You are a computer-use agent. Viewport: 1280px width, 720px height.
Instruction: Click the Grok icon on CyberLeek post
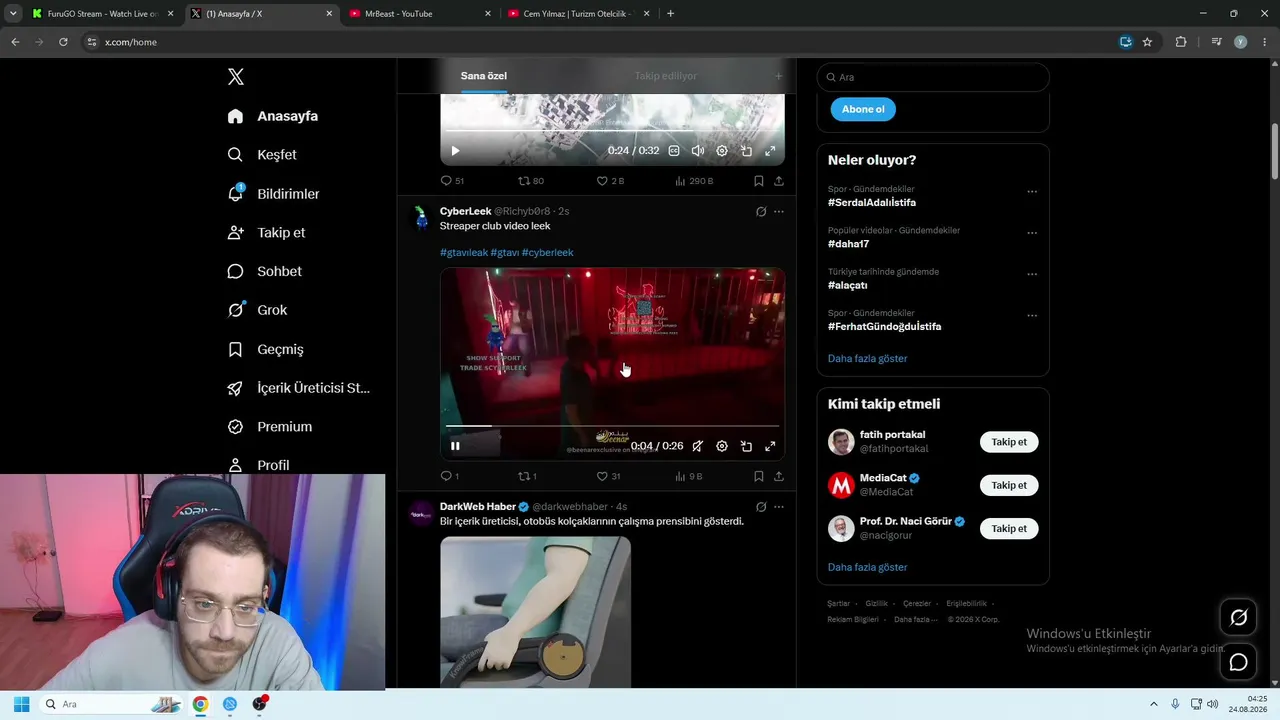(761, 212)
